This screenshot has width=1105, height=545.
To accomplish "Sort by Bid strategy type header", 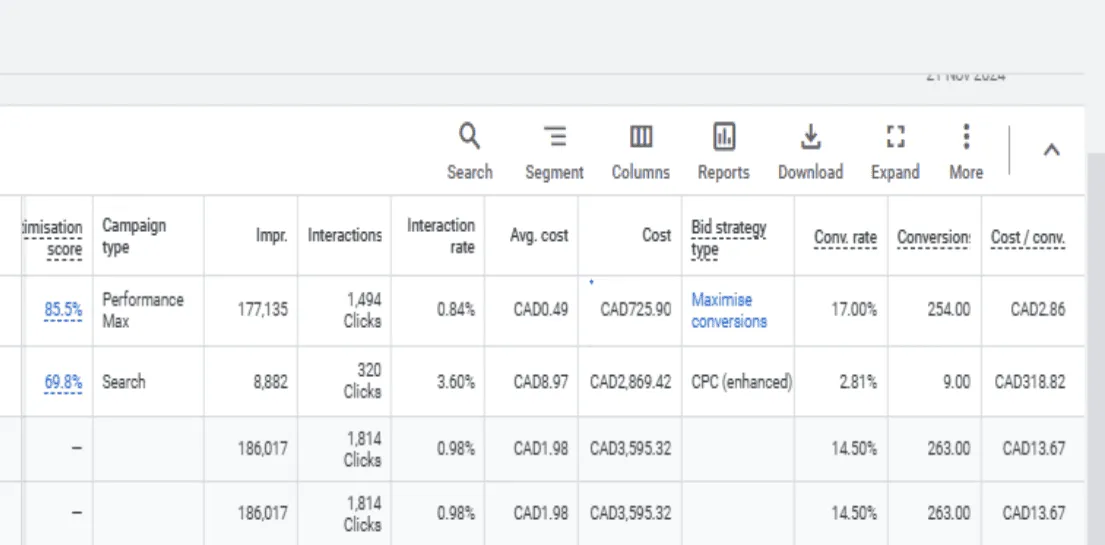I will tap(729, 238).
